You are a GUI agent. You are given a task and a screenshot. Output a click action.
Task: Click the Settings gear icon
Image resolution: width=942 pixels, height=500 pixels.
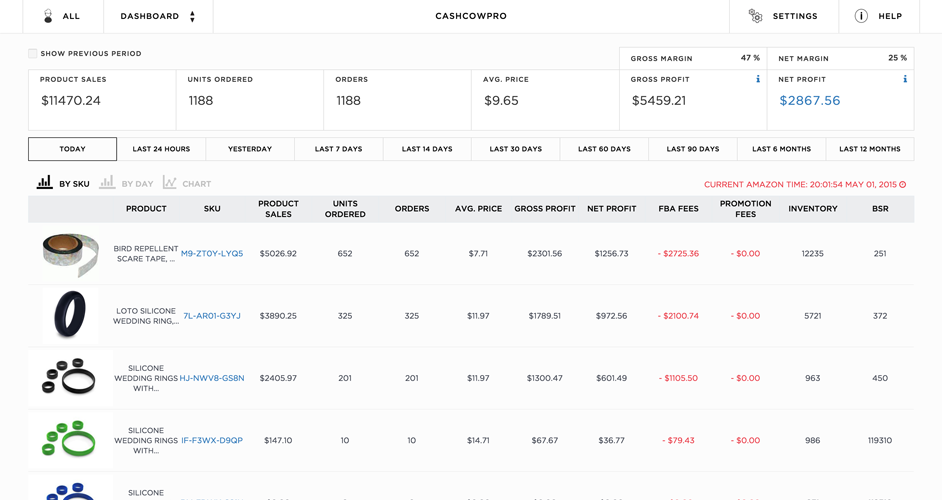tap(755, 16)
